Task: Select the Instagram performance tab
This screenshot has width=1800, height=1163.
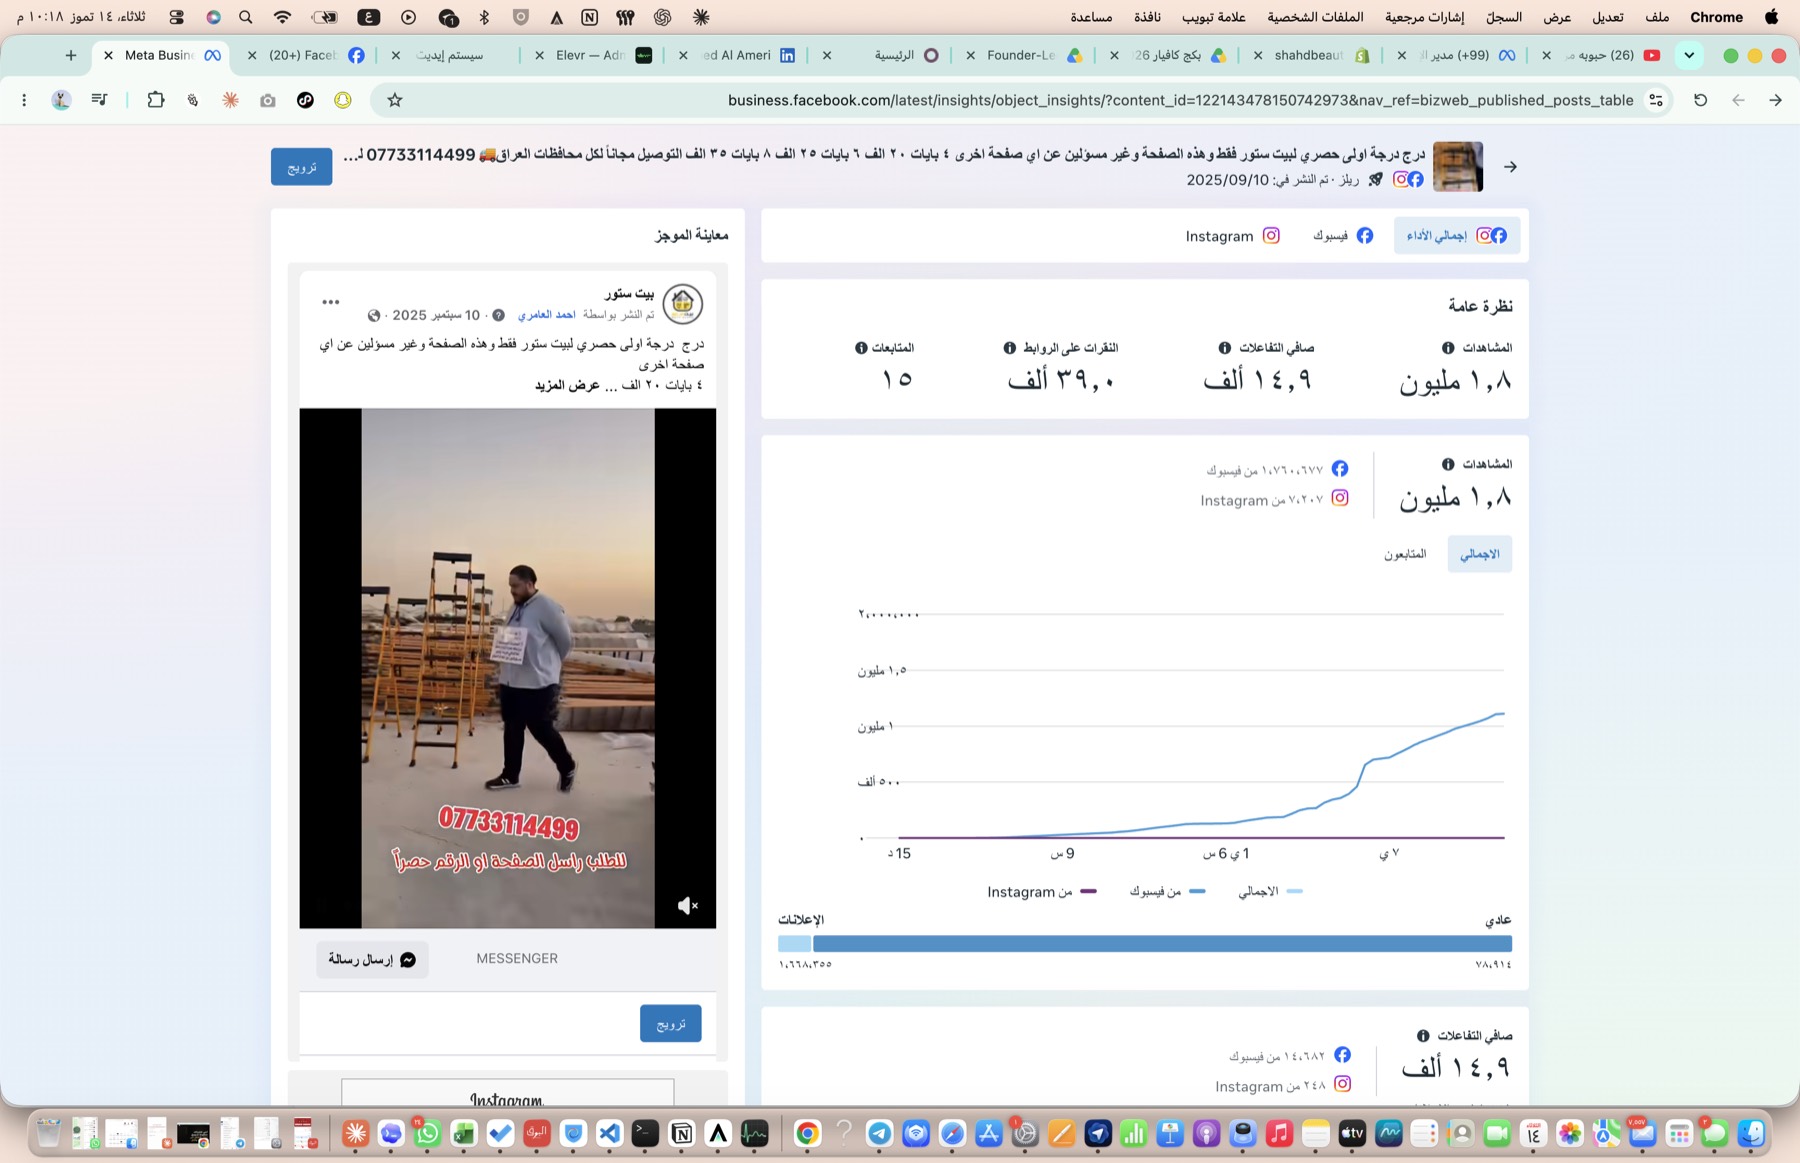Action: coord(1232,236)
